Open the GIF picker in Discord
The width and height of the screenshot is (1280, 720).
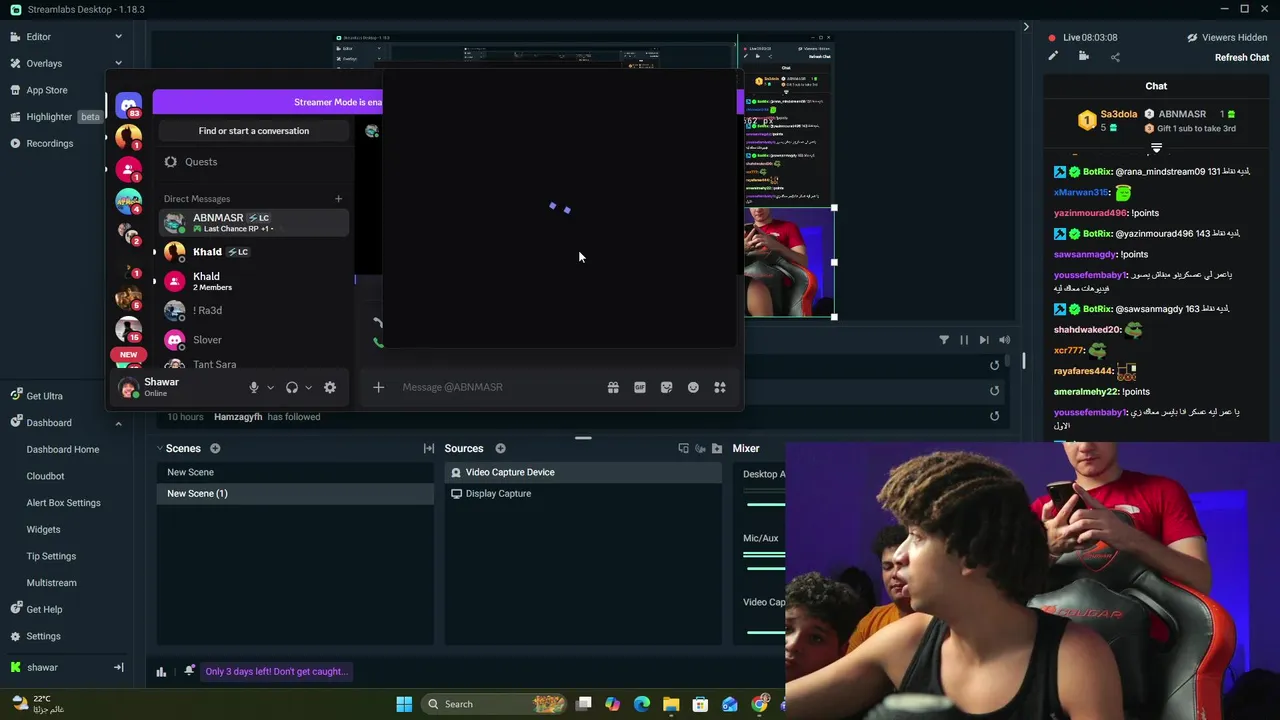pos(640,387)
